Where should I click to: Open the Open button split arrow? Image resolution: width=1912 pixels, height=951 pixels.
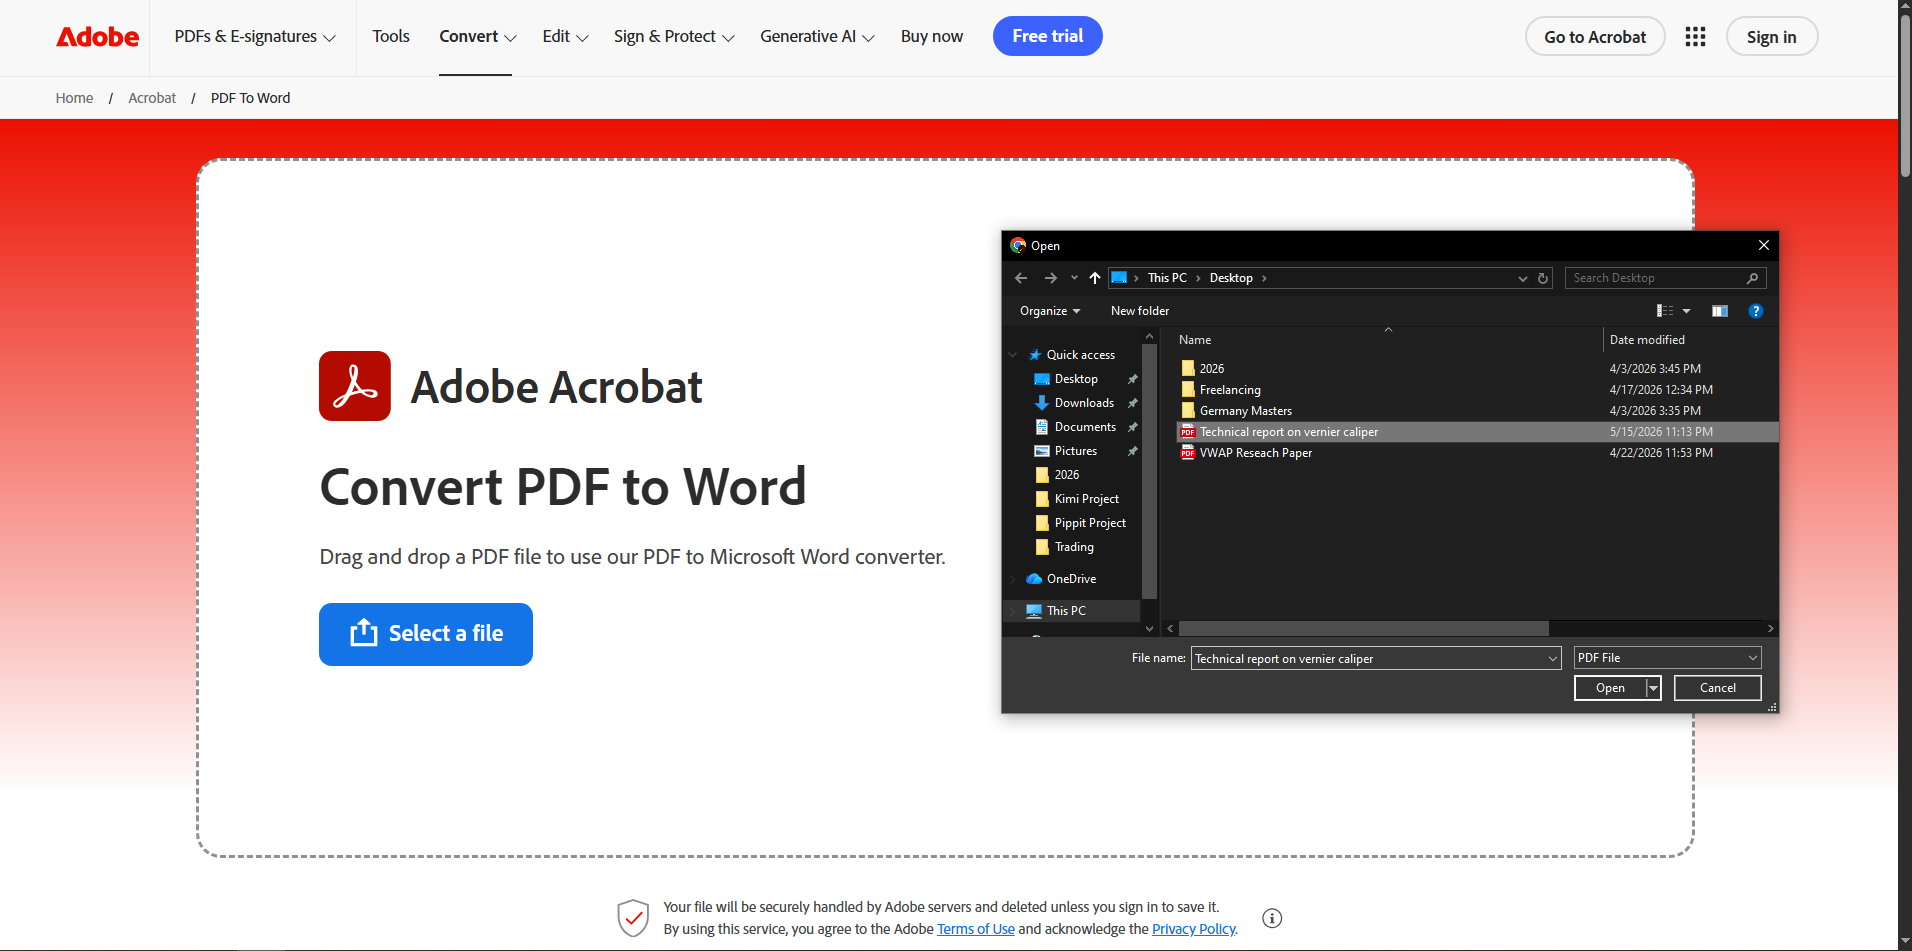(x=1654, y=688)
